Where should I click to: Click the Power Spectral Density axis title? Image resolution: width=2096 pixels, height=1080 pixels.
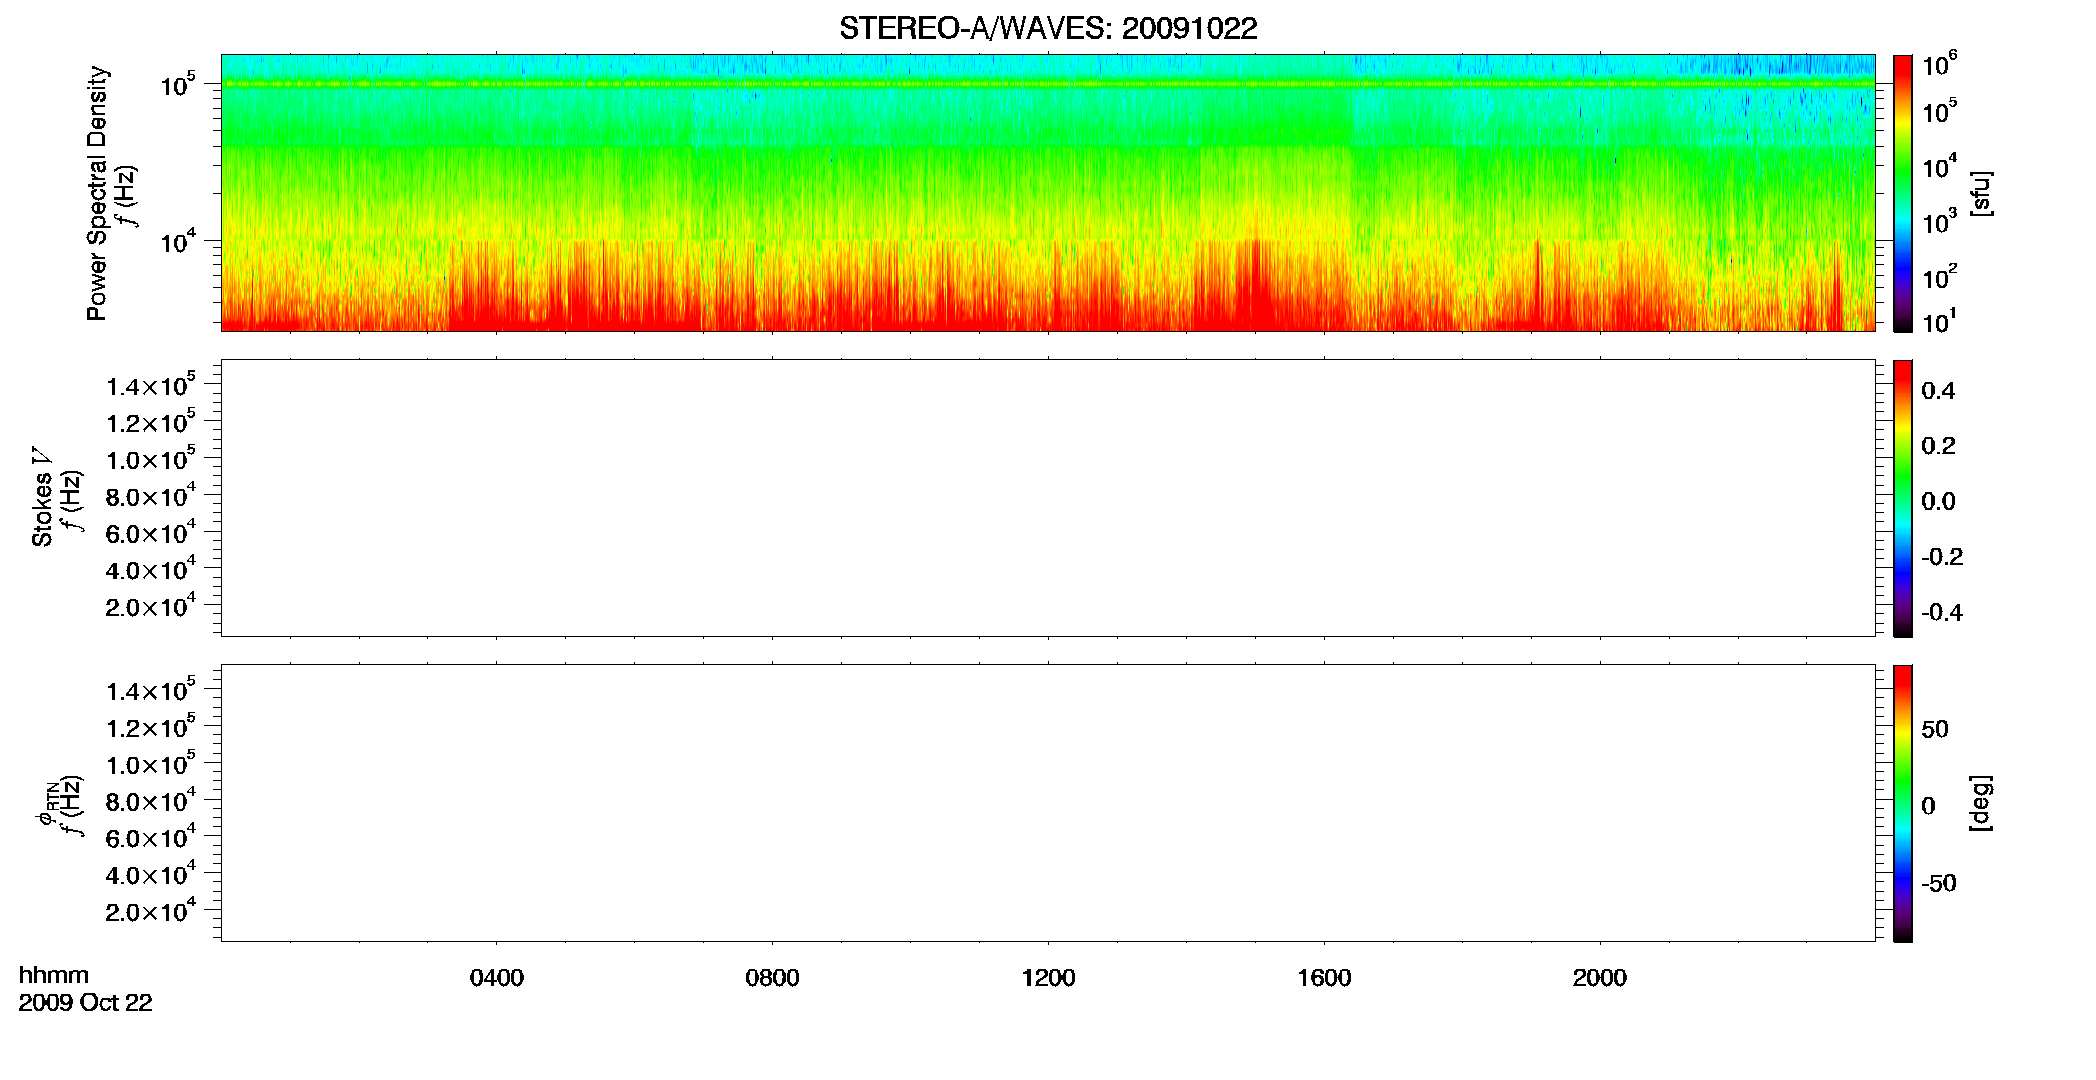[x=97, y=193]
